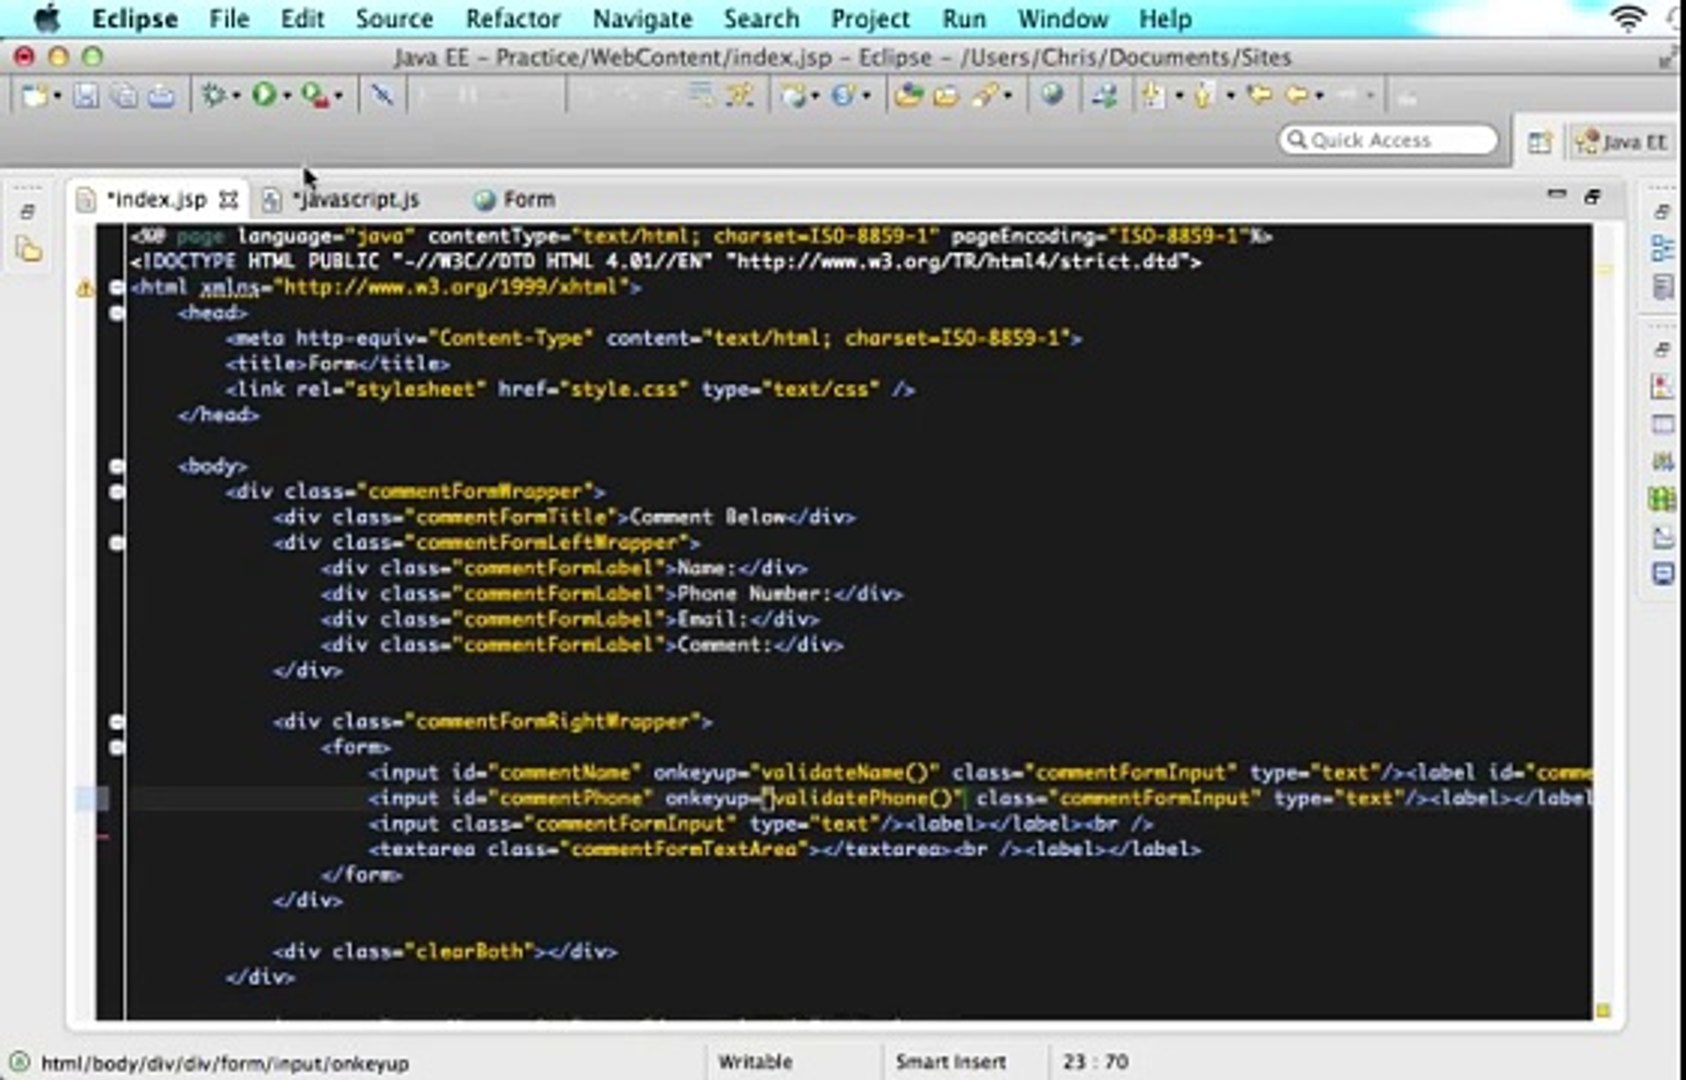Click the restore icon in left sidebar

[29, 211]
